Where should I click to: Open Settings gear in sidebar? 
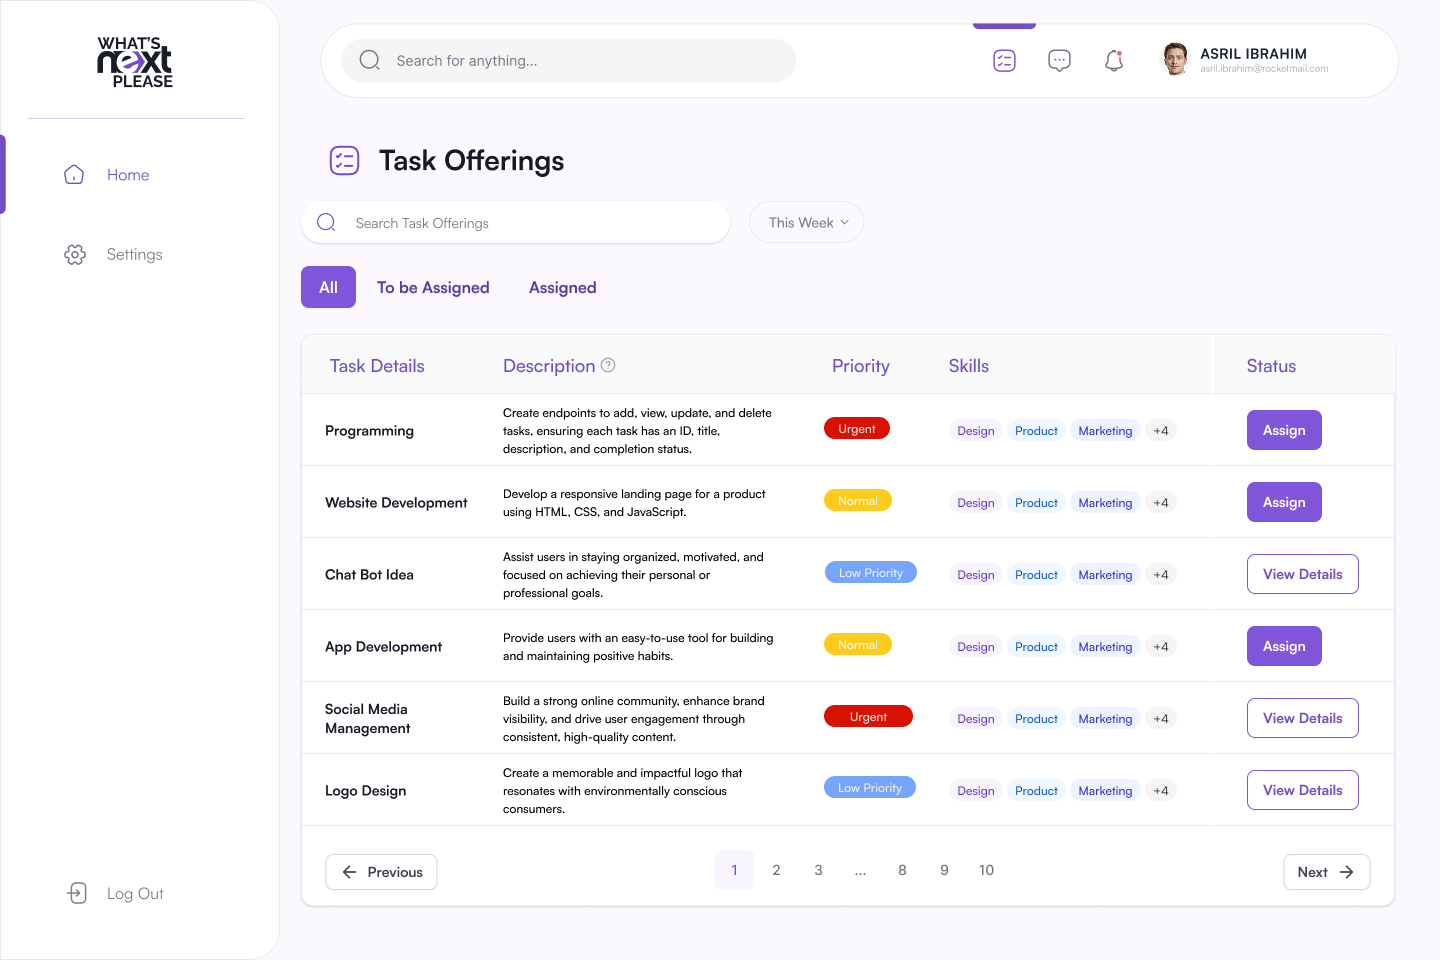click(75, 255)
